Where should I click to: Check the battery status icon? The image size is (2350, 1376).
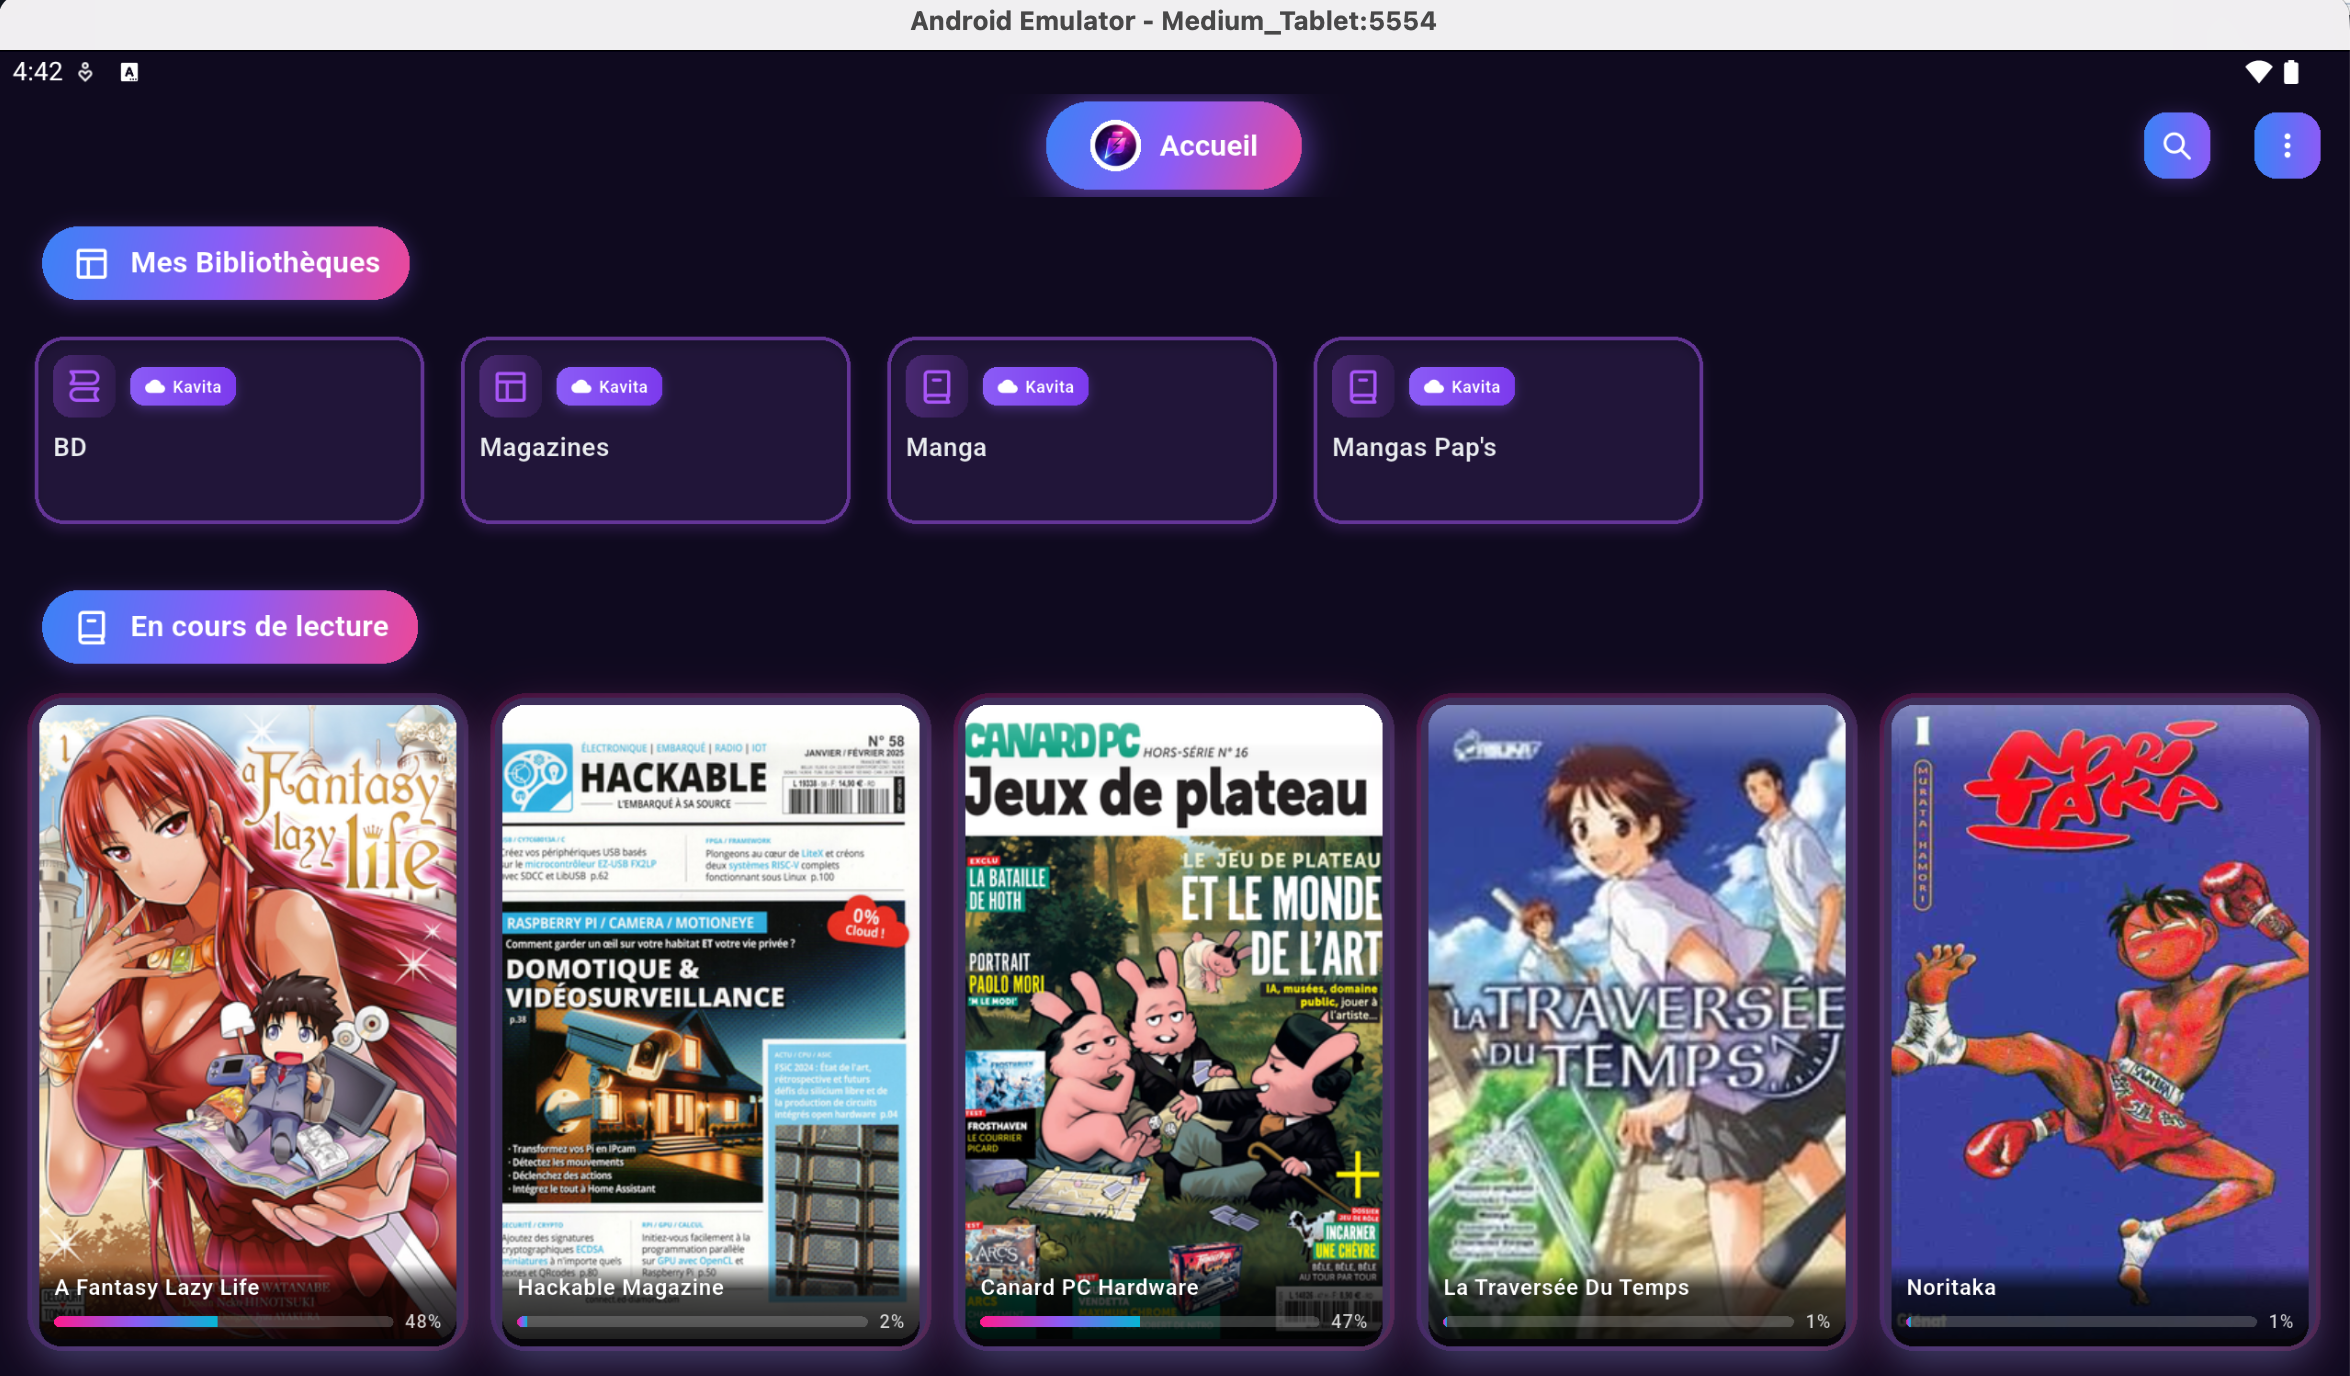[2291, 72]
